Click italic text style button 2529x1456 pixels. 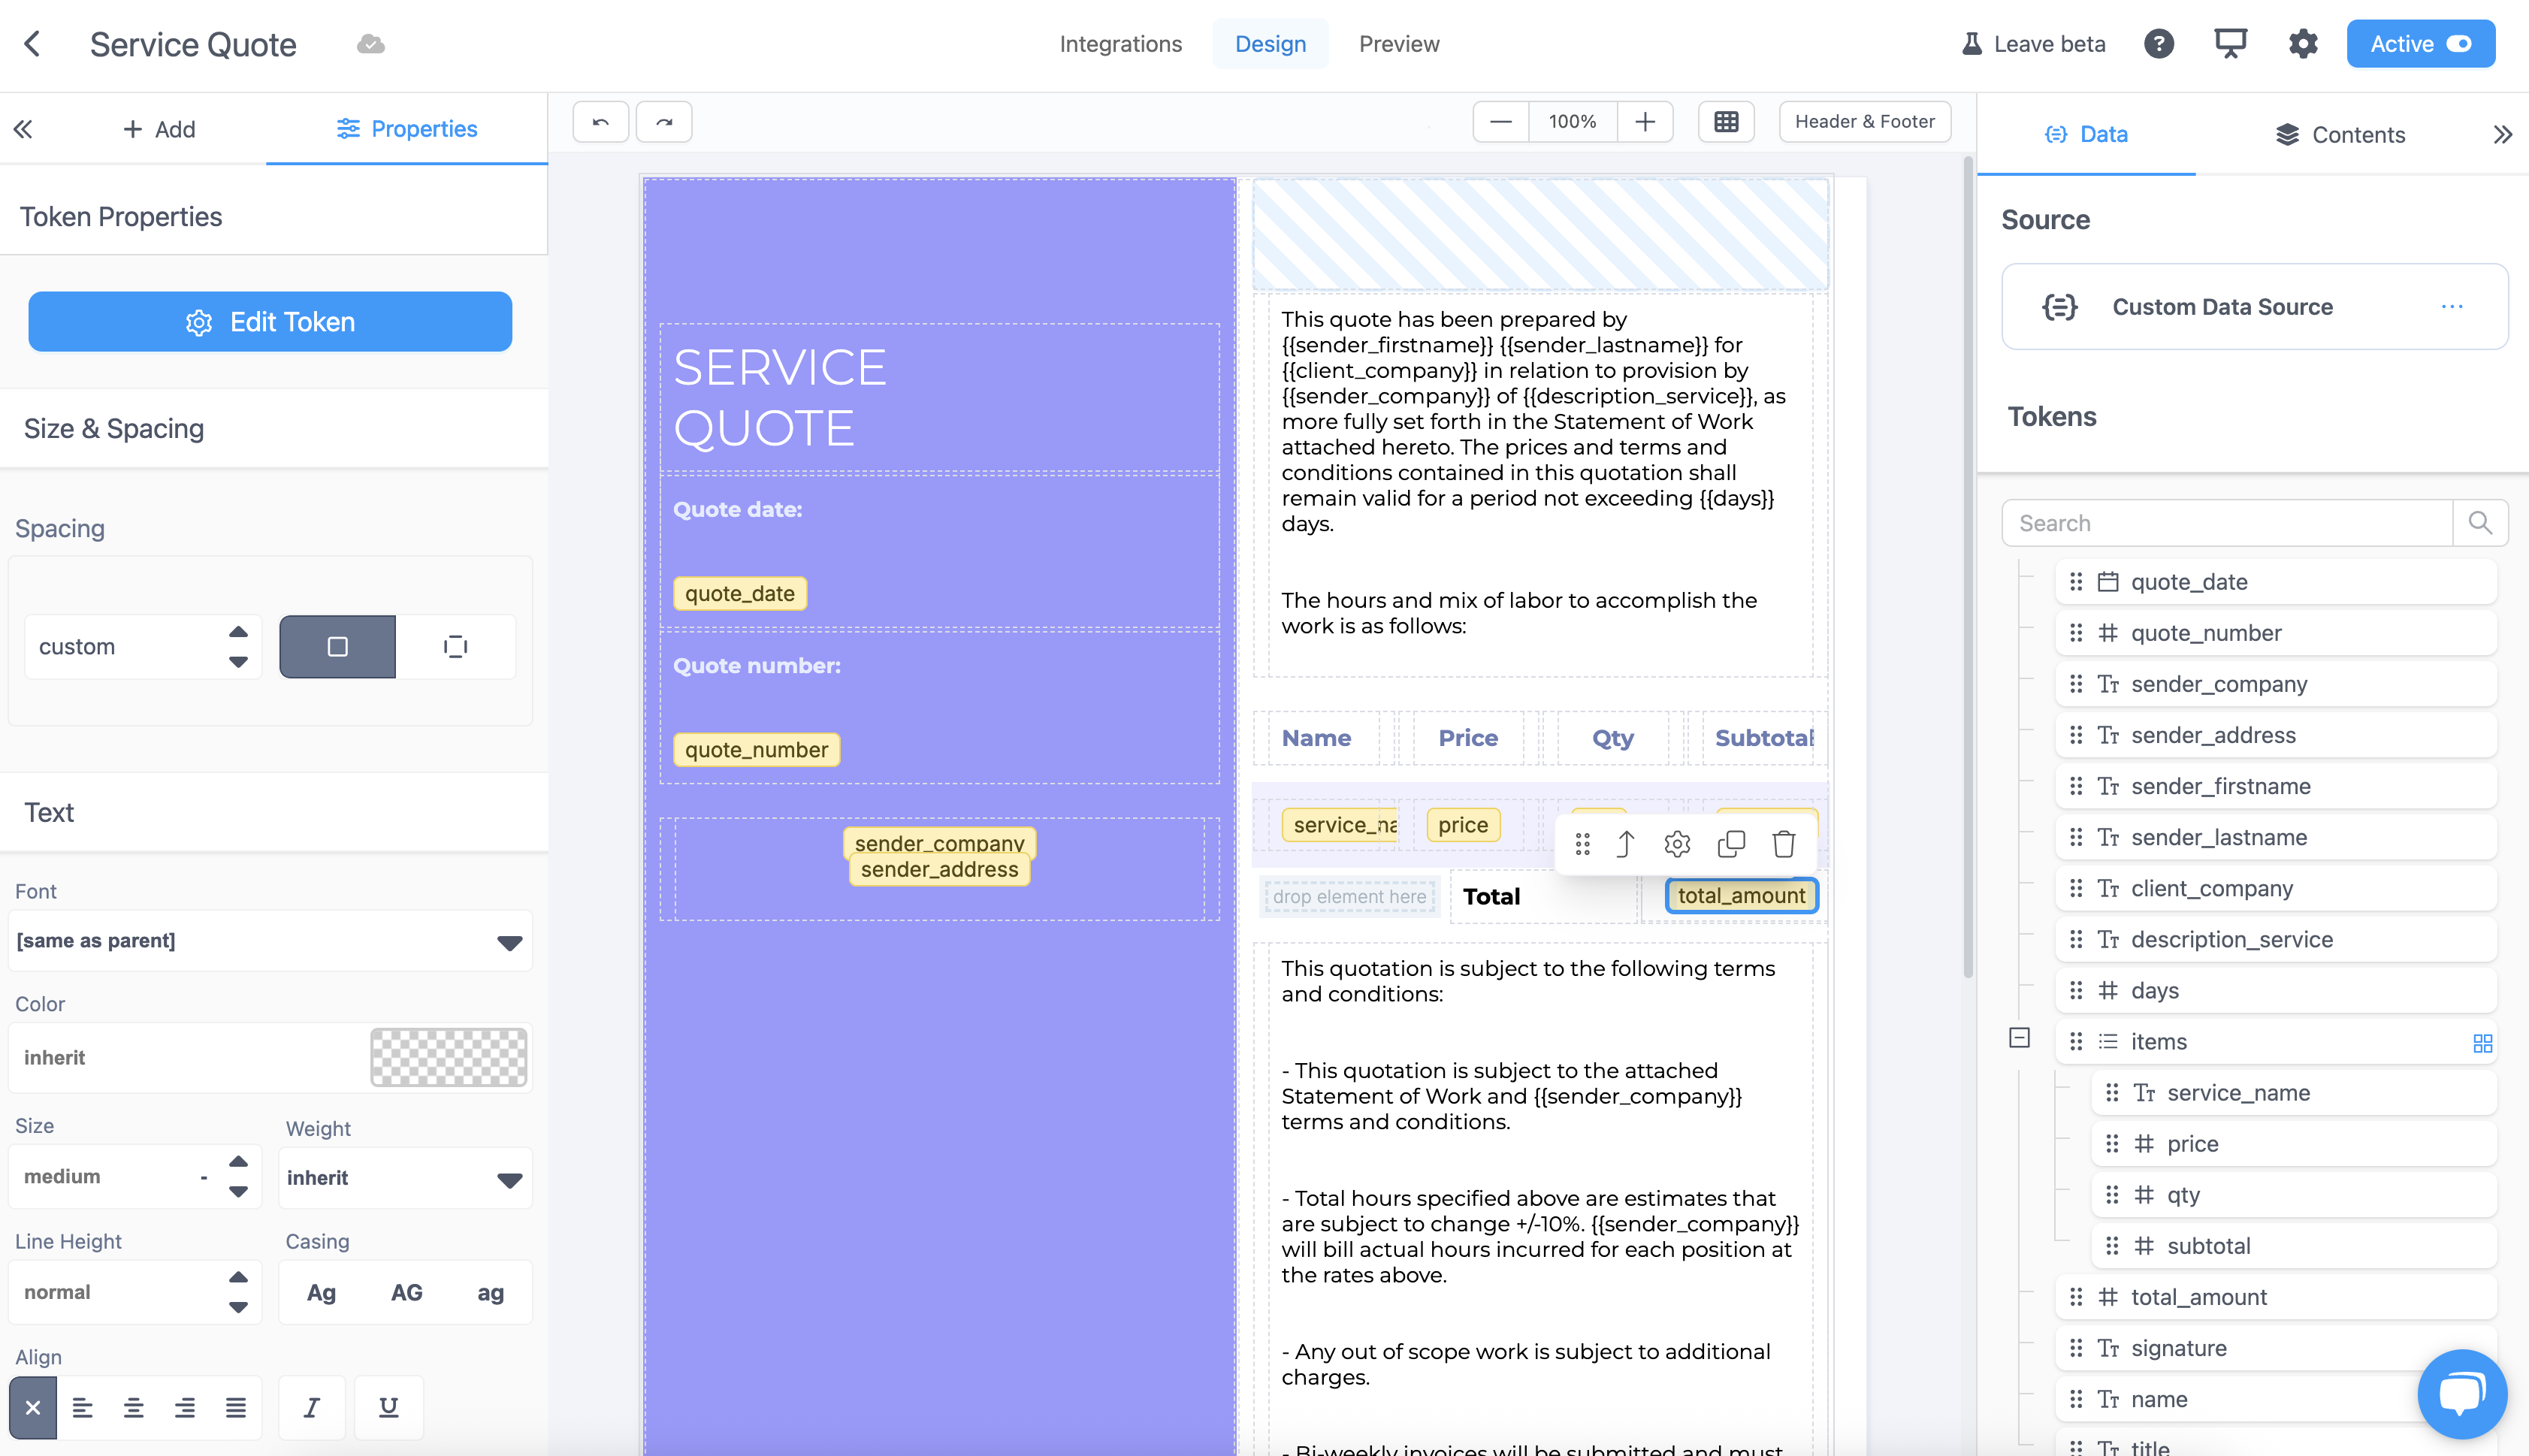pos(311,1407)
